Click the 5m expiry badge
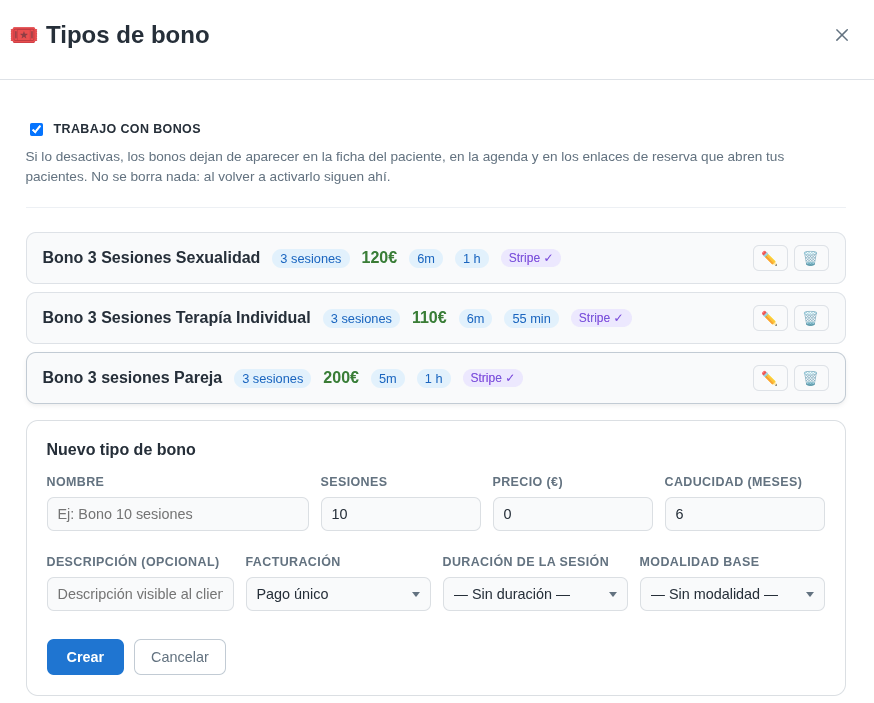874x703 pixels. click(387, 379)
